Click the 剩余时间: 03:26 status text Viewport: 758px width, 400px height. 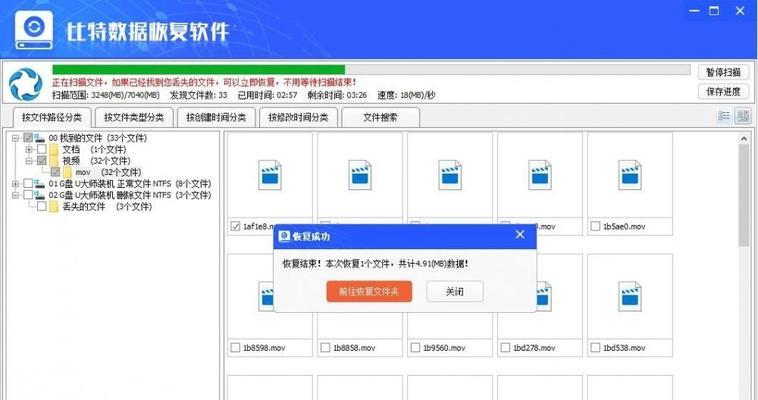(335, 95)
